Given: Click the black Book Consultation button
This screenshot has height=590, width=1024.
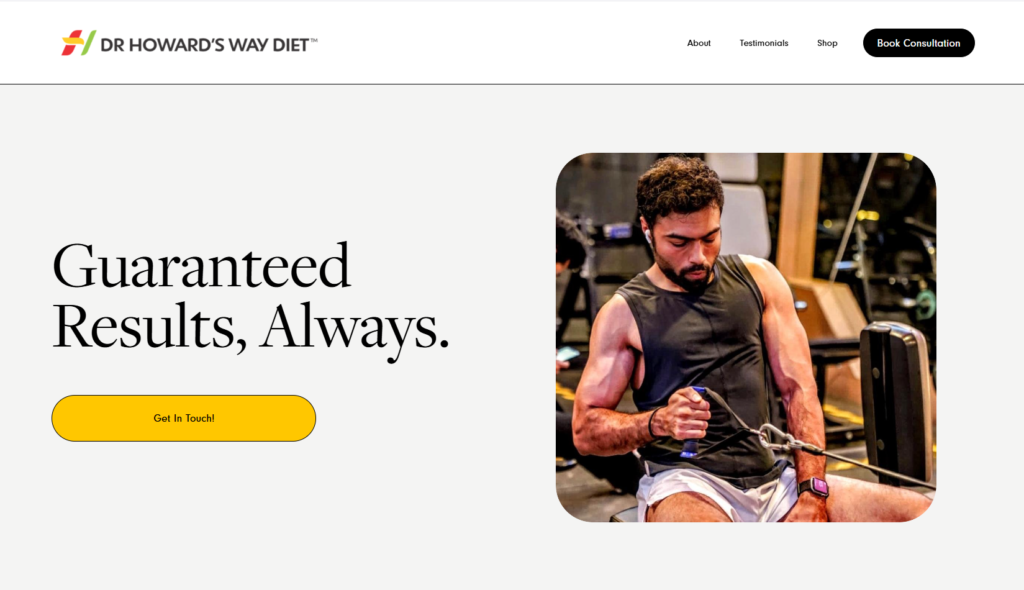Looking at the screenshot, I should (918, 43).
